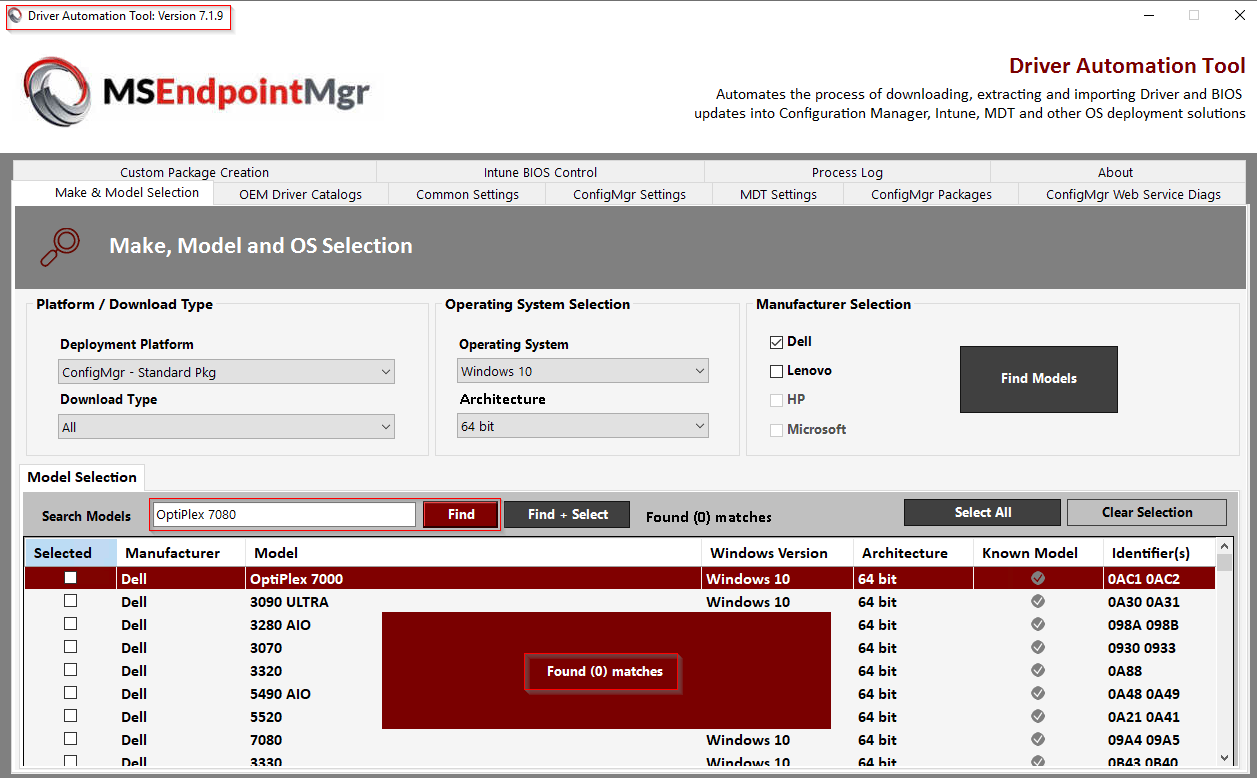
Task: Click Known Model checkmark for 3320 row
Action: (1038, 670)
